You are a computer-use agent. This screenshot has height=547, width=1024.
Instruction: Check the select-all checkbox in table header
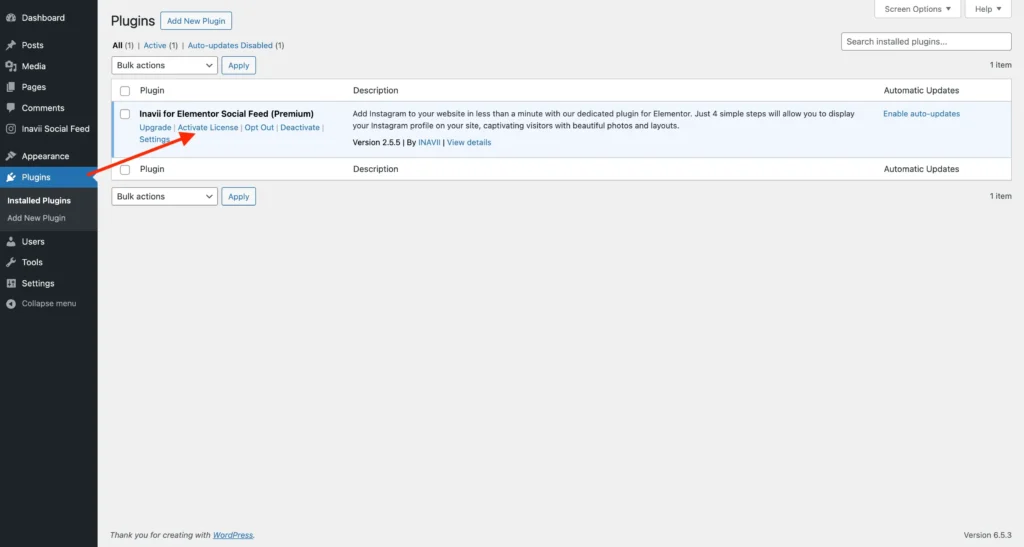[x=125, y=91]
